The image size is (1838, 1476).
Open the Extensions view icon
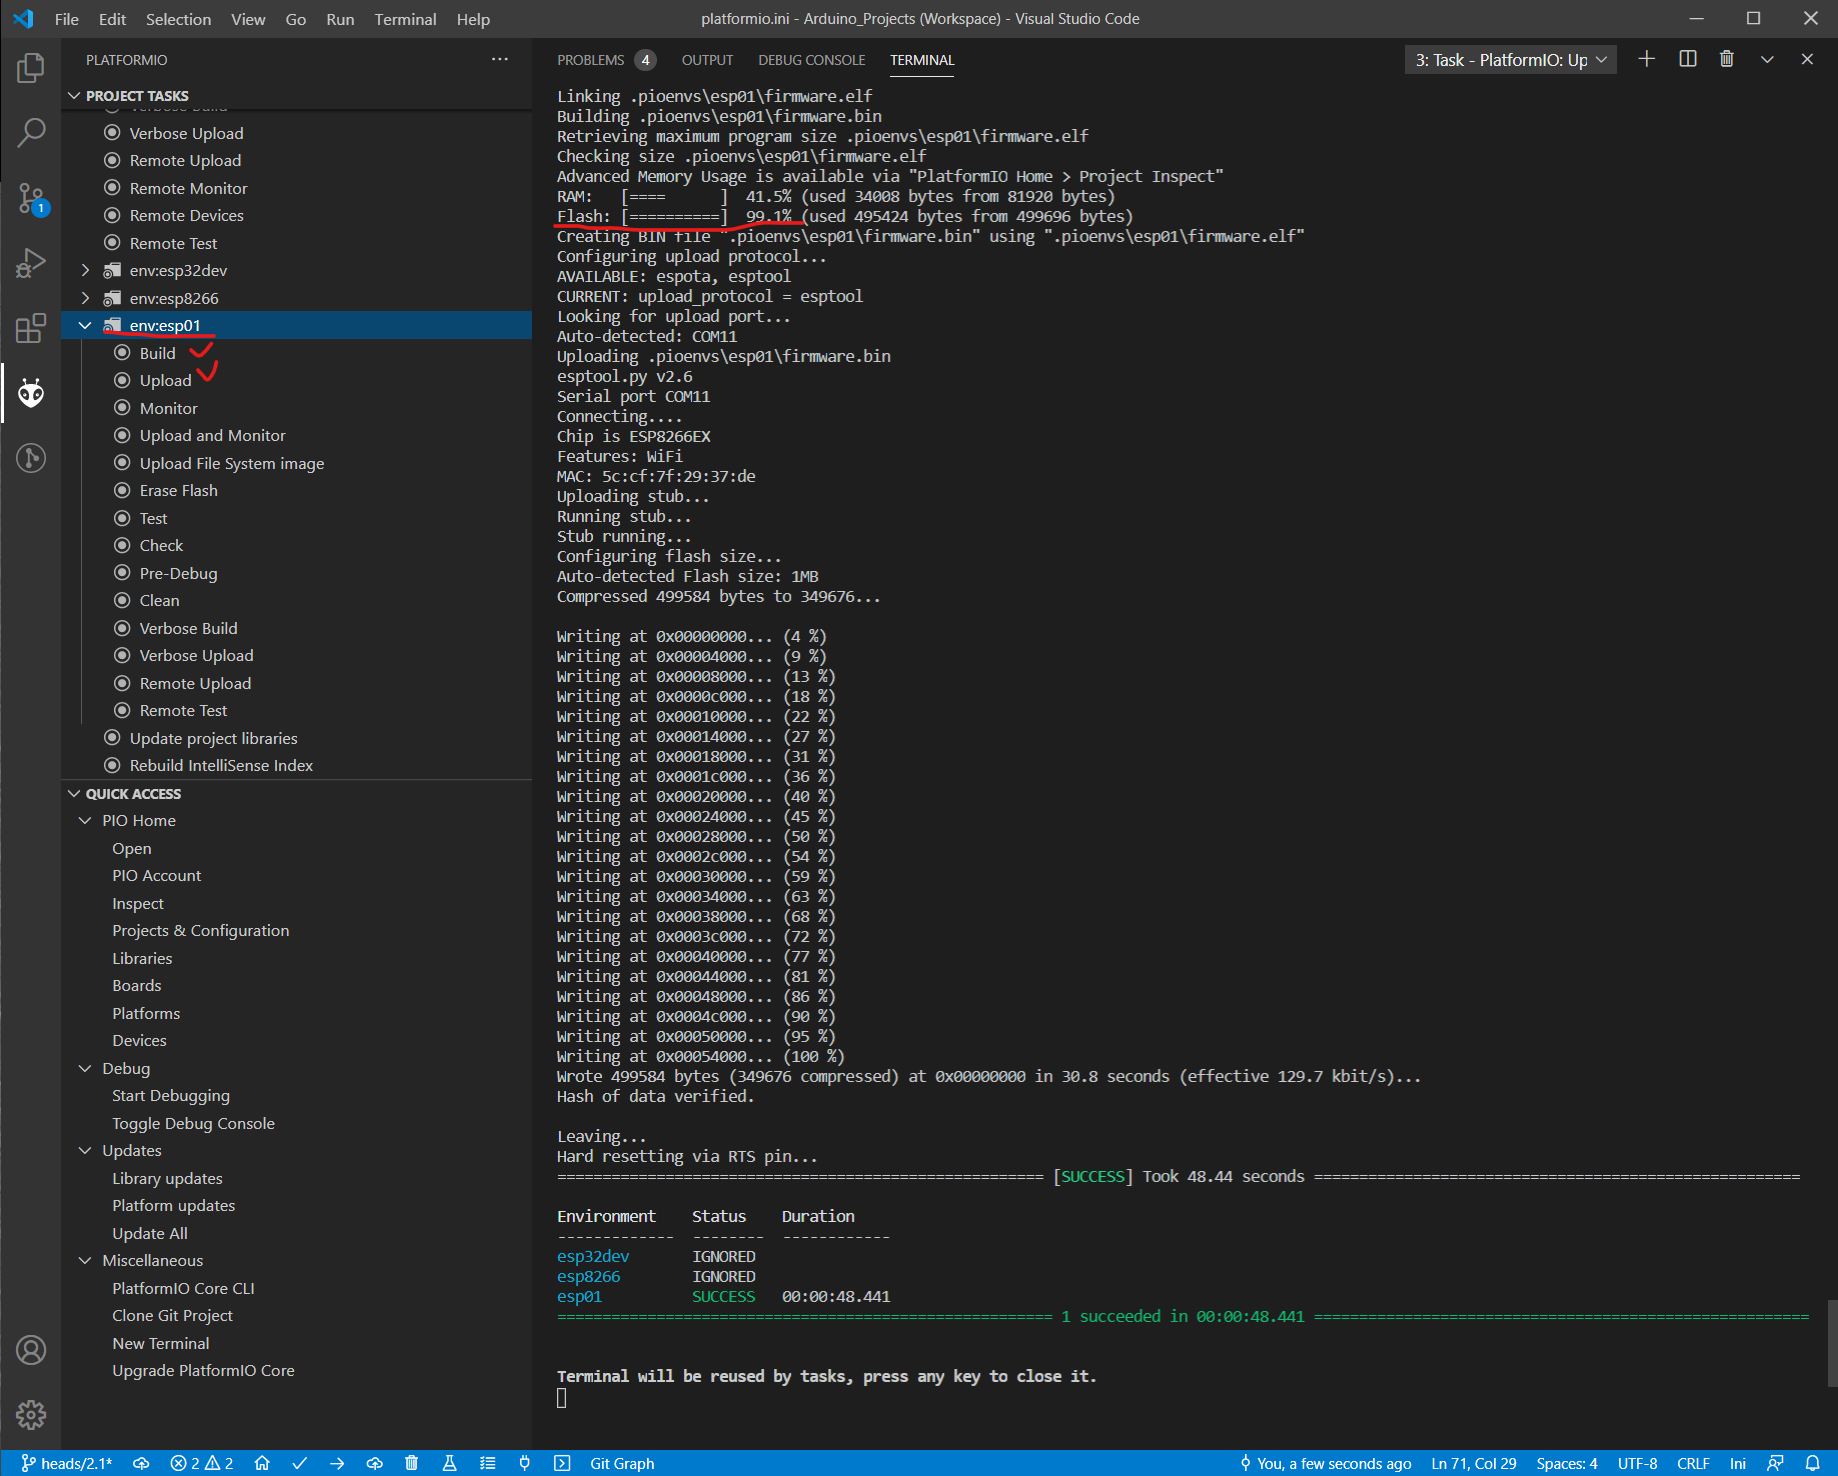click(31, 328)
